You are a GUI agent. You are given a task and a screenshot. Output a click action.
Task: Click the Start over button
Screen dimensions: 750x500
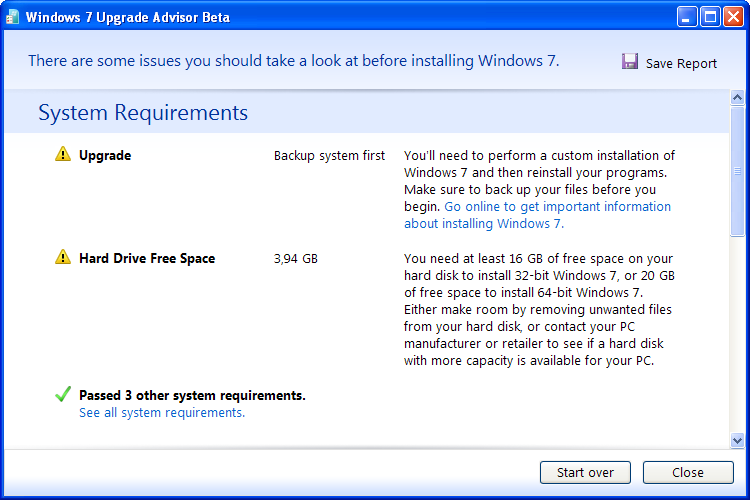pos(585,473)
